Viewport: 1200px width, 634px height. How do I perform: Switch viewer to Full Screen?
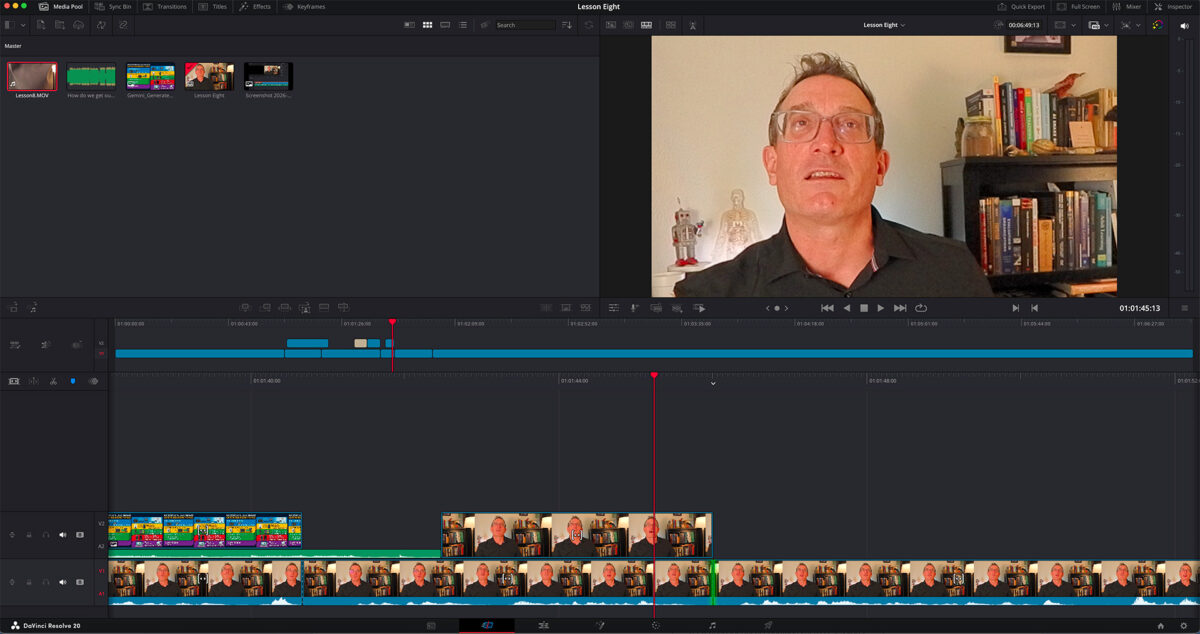(x=1078, y=7)
